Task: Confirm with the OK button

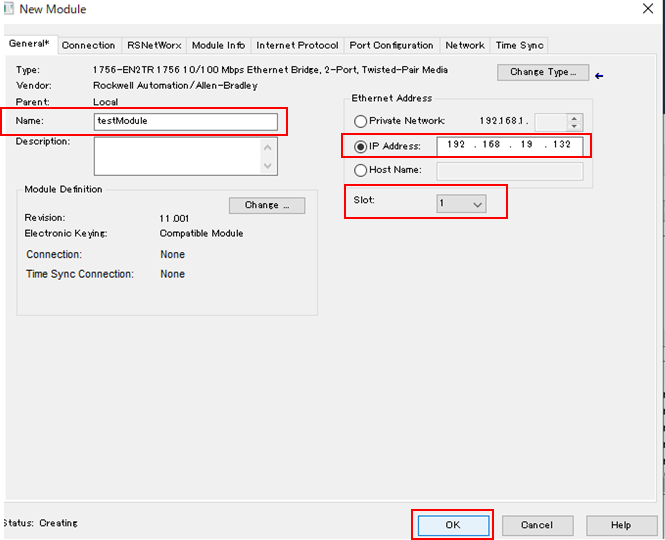Action: pos(452,524)
